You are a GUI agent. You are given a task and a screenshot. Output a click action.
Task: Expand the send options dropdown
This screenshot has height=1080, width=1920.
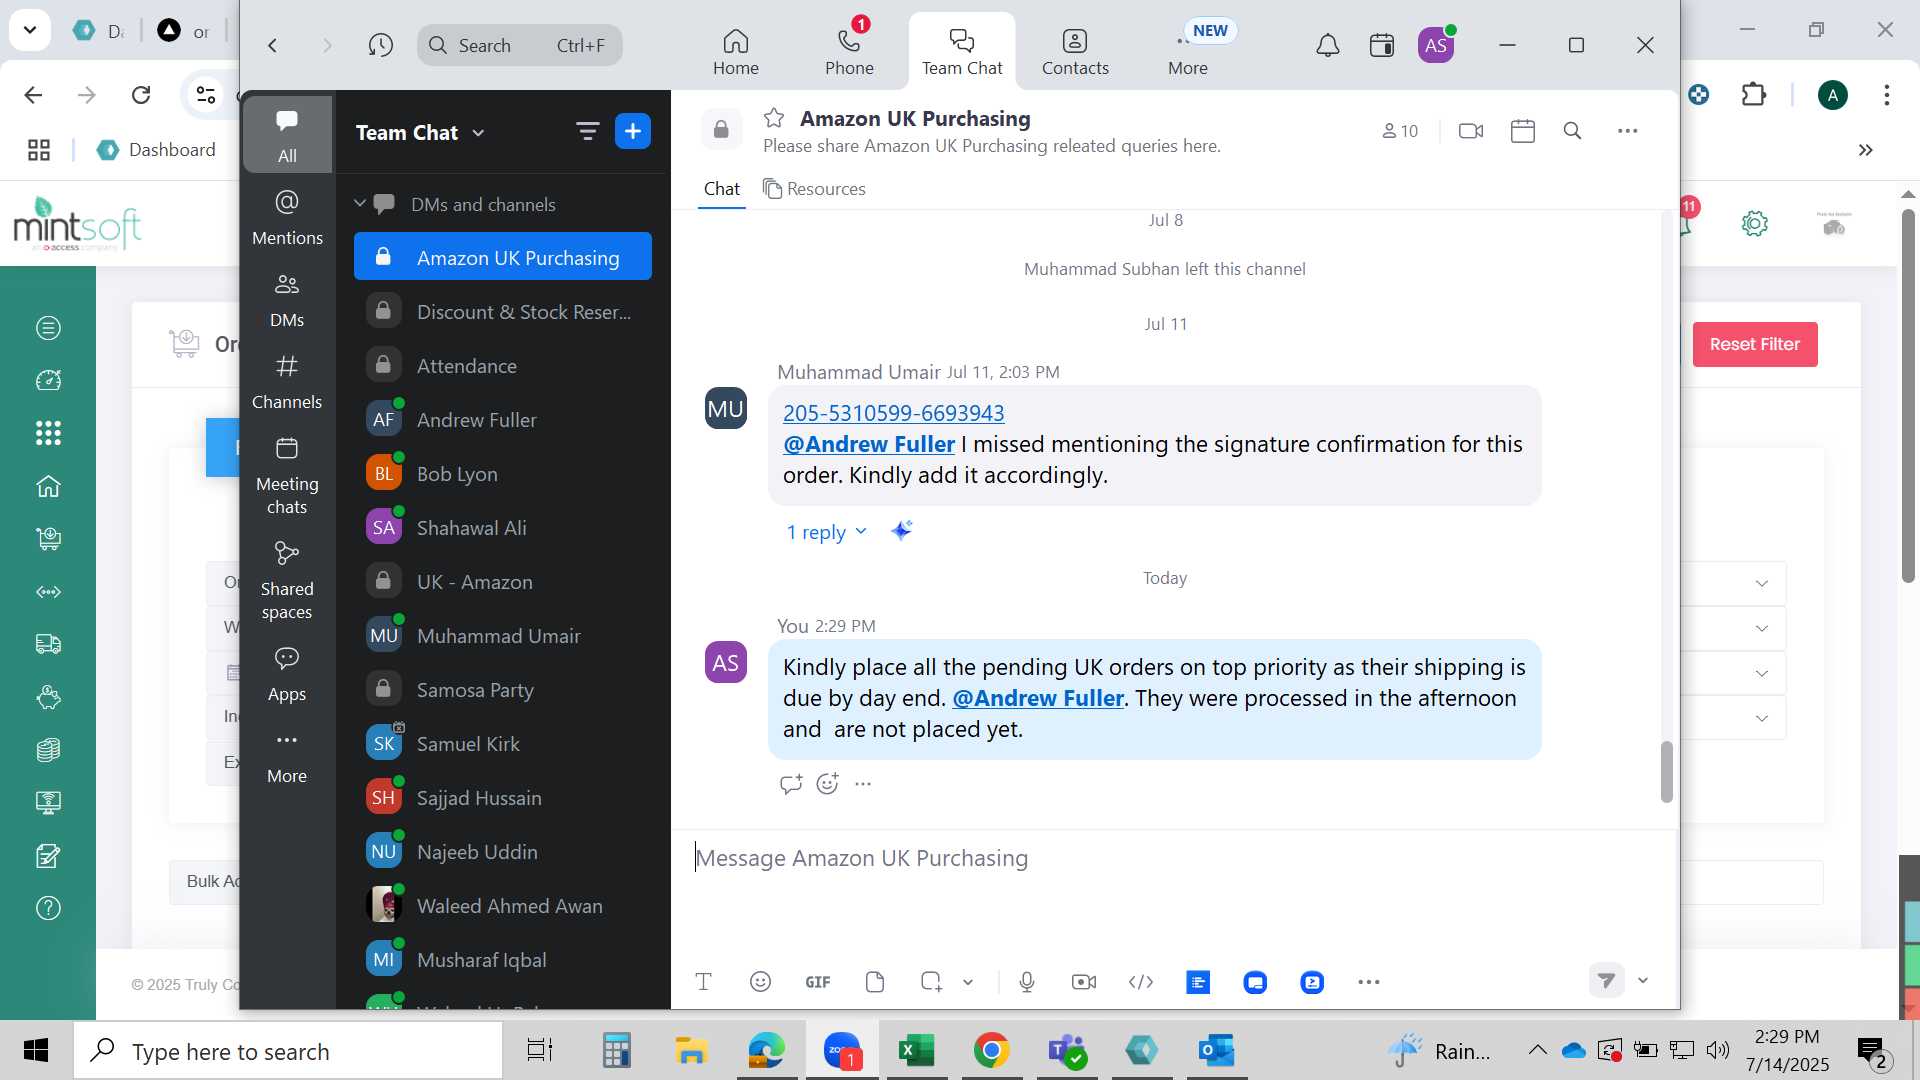(x=1642, y=981)
